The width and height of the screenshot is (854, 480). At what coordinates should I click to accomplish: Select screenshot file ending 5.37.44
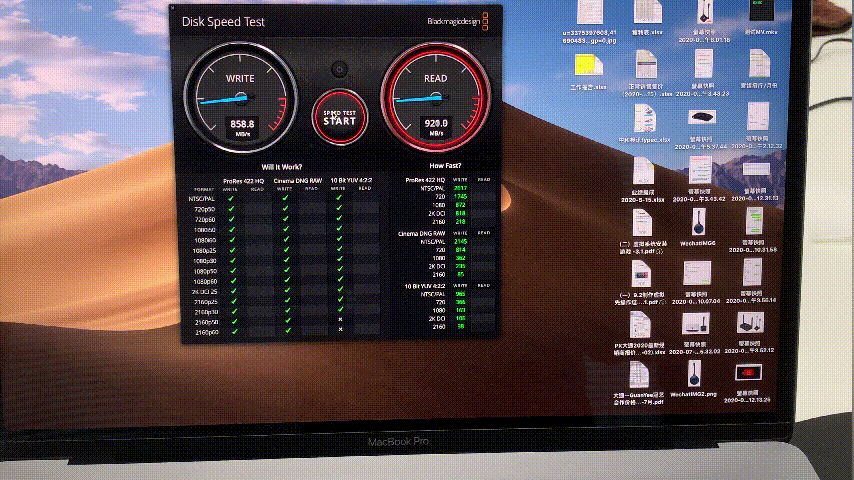(x=702, y=129)
